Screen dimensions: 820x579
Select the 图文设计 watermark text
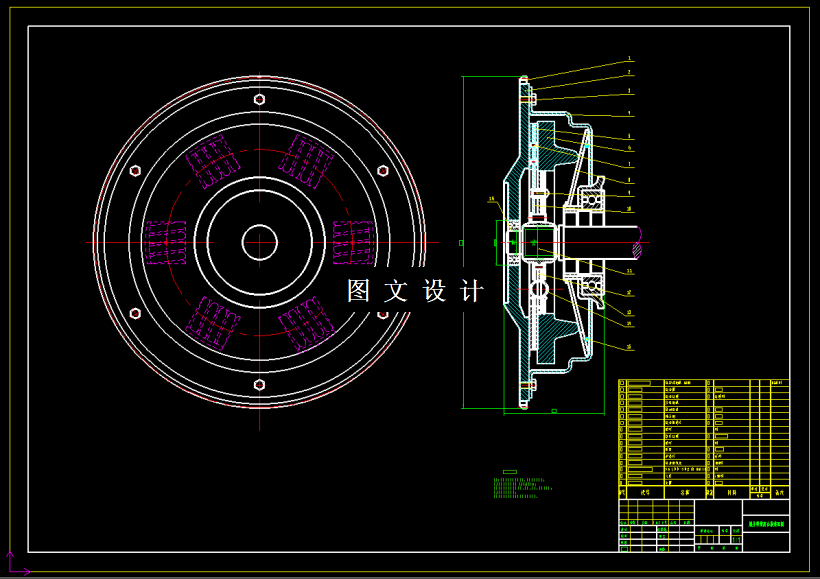pos(412,288)
